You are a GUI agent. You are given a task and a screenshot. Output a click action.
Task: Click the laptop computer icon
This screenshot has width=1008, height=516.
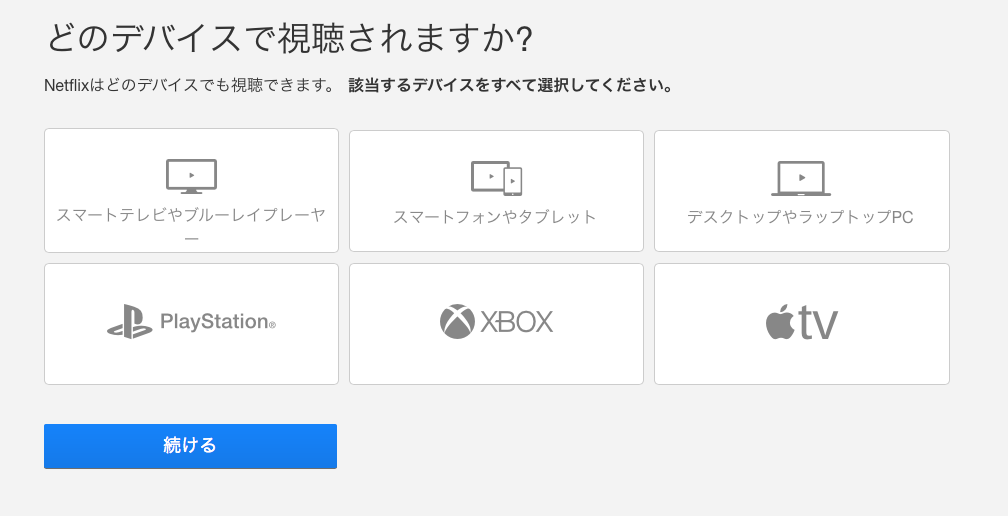(801, 178)
